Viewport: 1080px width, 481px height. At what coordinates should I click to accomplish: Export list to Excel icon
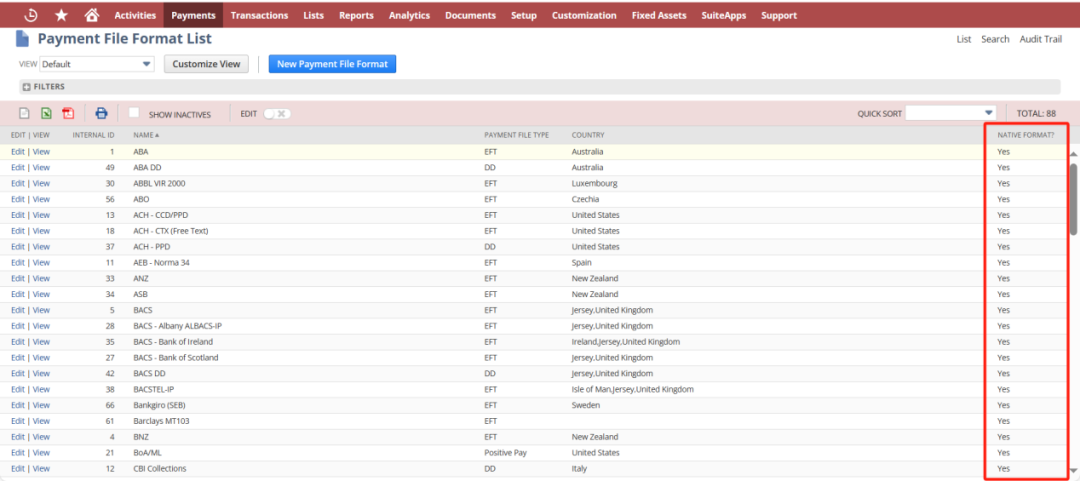click(x=46, y=114)
